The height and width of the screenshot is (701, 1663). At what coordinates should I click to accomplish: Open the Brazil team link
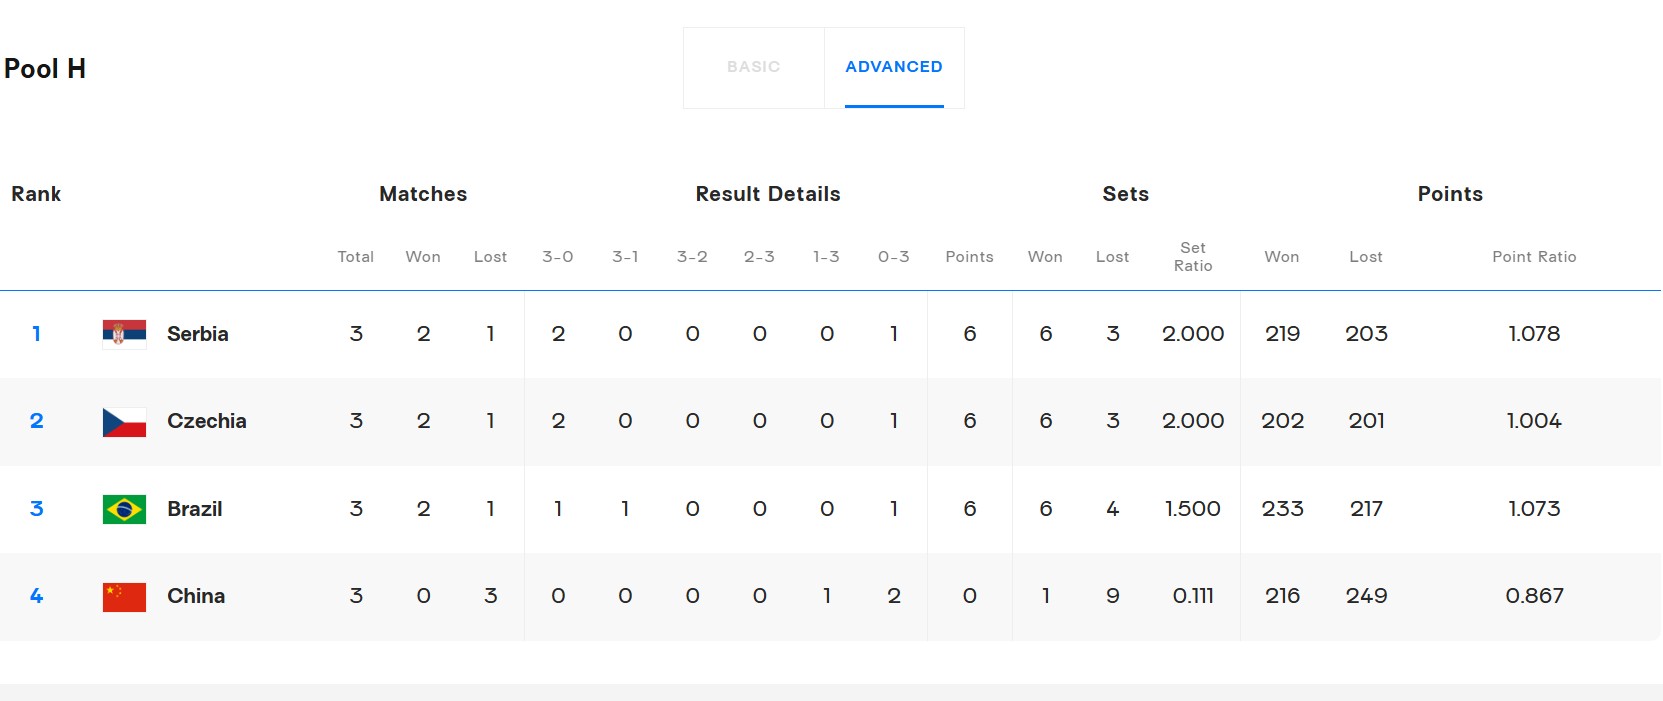point(195,509)
